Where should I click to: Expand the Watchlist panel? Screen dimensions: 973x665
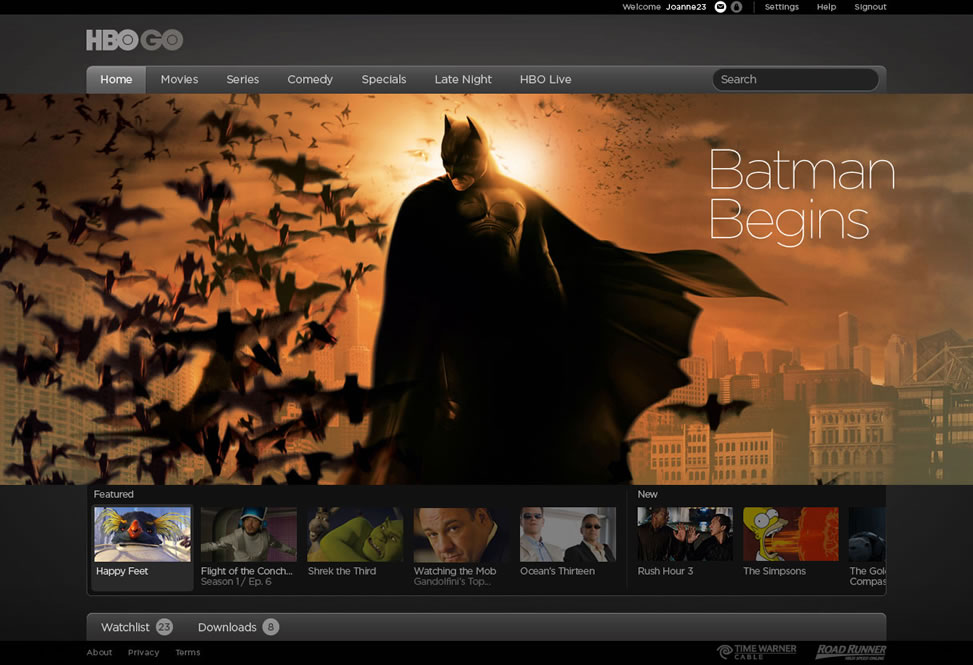tap(125, 627)
